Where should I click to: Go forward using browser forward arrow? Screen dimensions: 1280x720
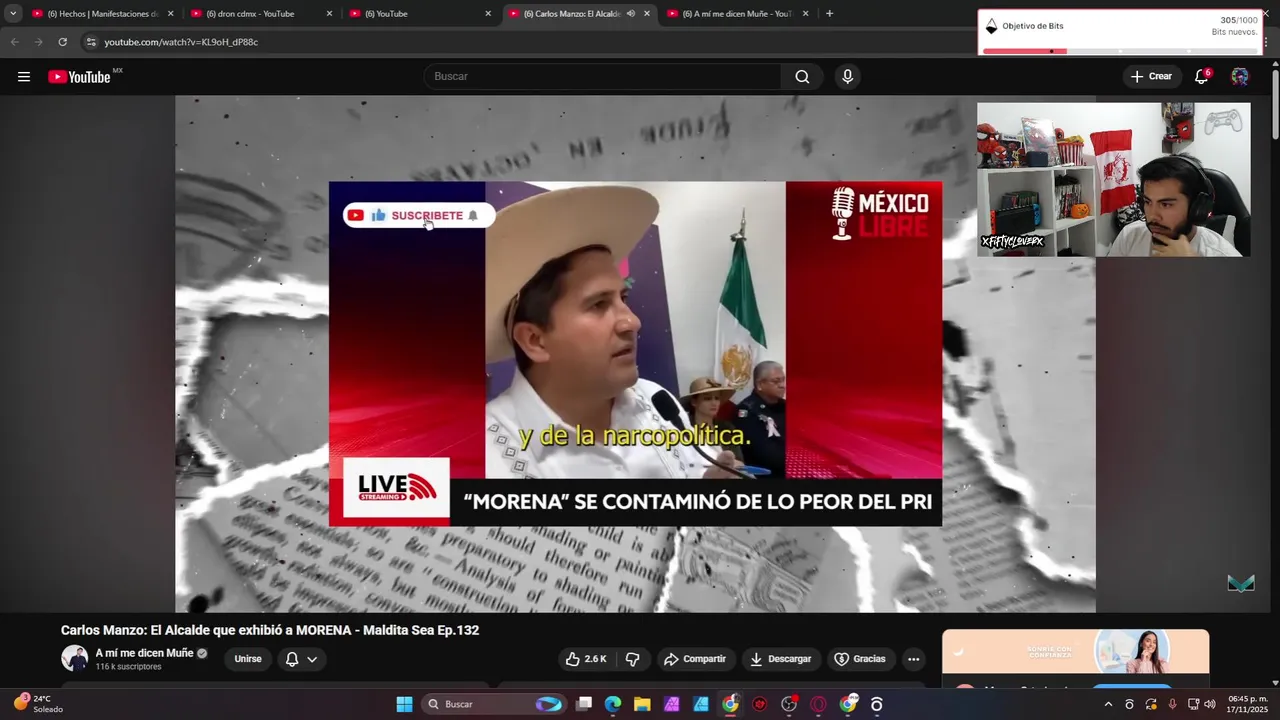coord(38,42)
